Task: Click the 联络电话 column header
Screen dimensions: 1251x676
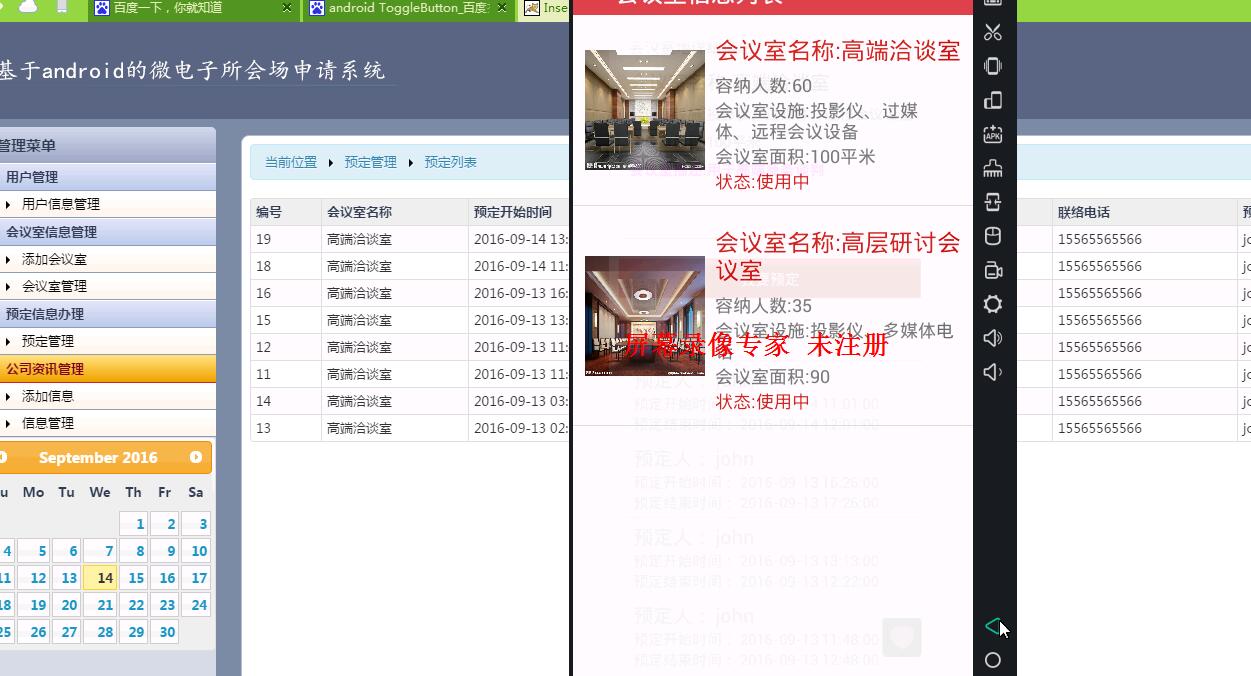Action: coord(1084,212)
